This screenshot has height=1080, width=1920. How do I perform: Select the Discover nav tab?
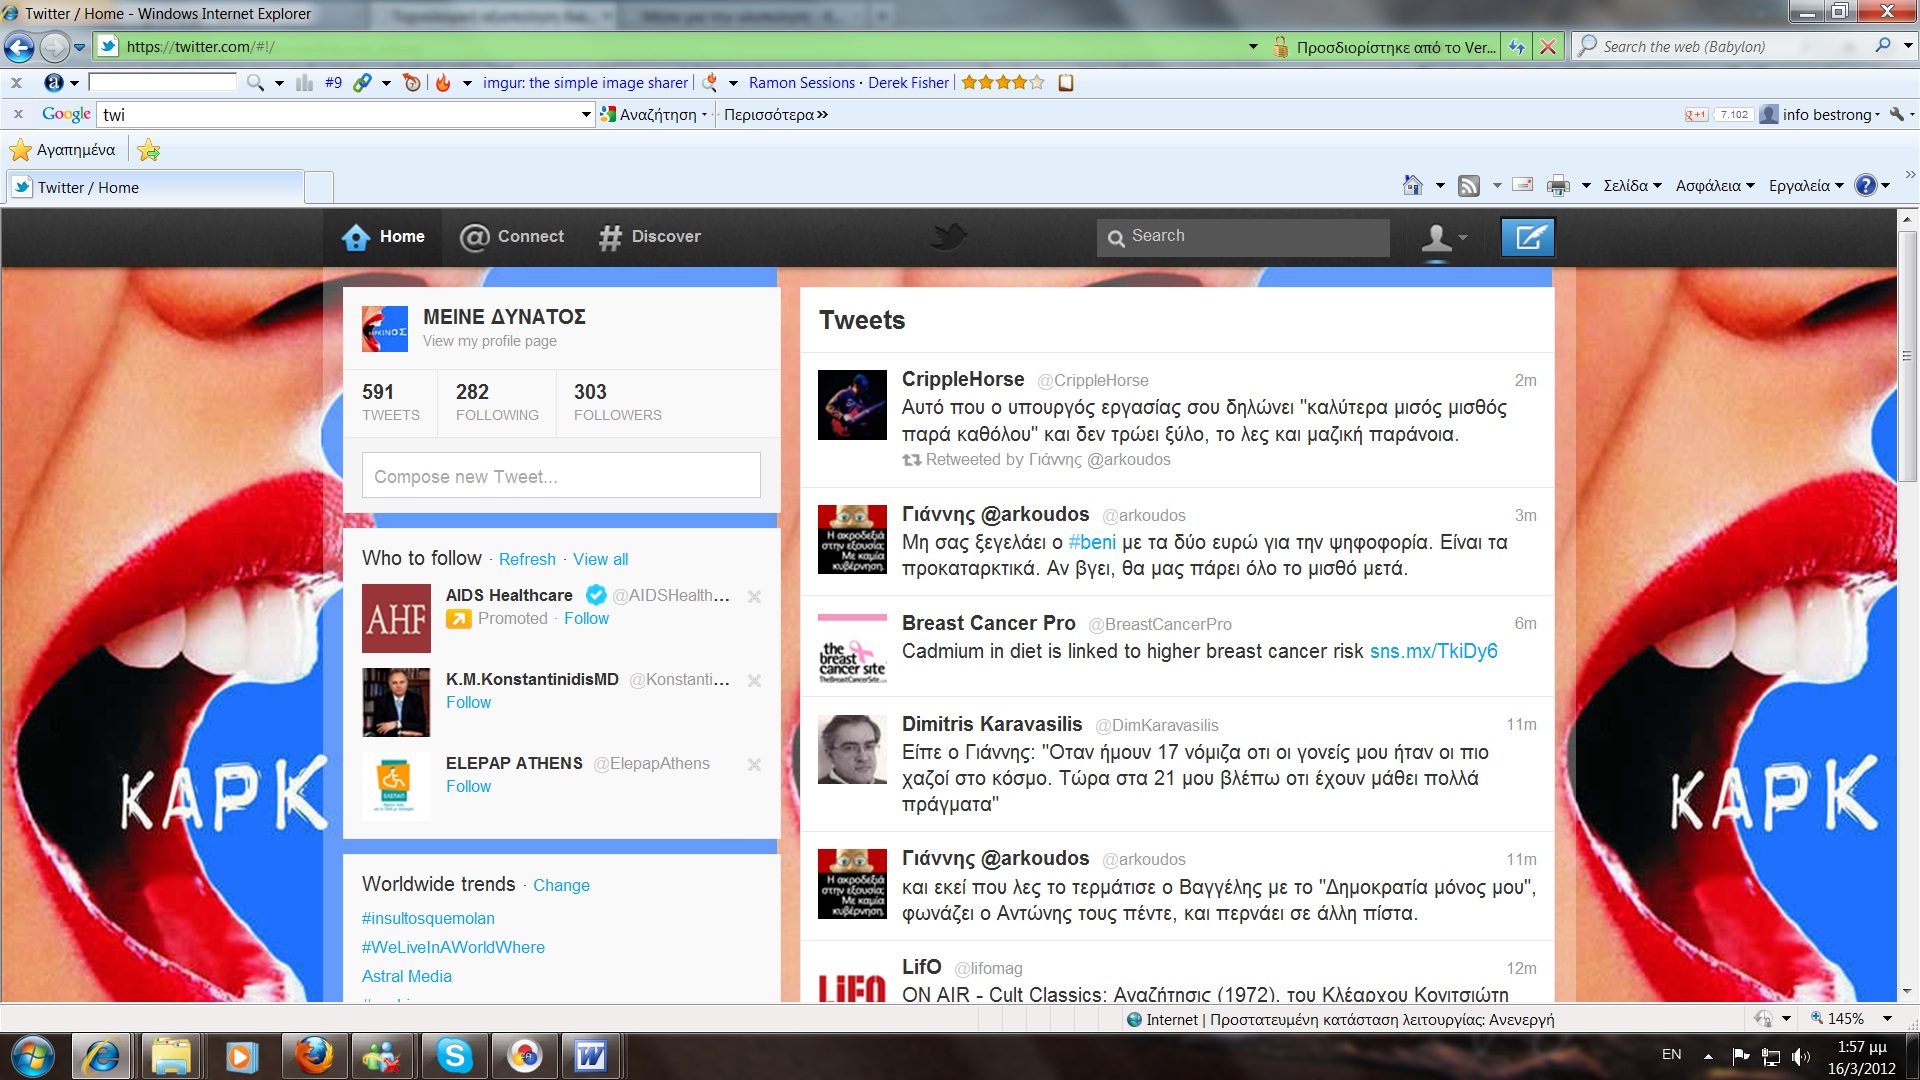(650, 237)
